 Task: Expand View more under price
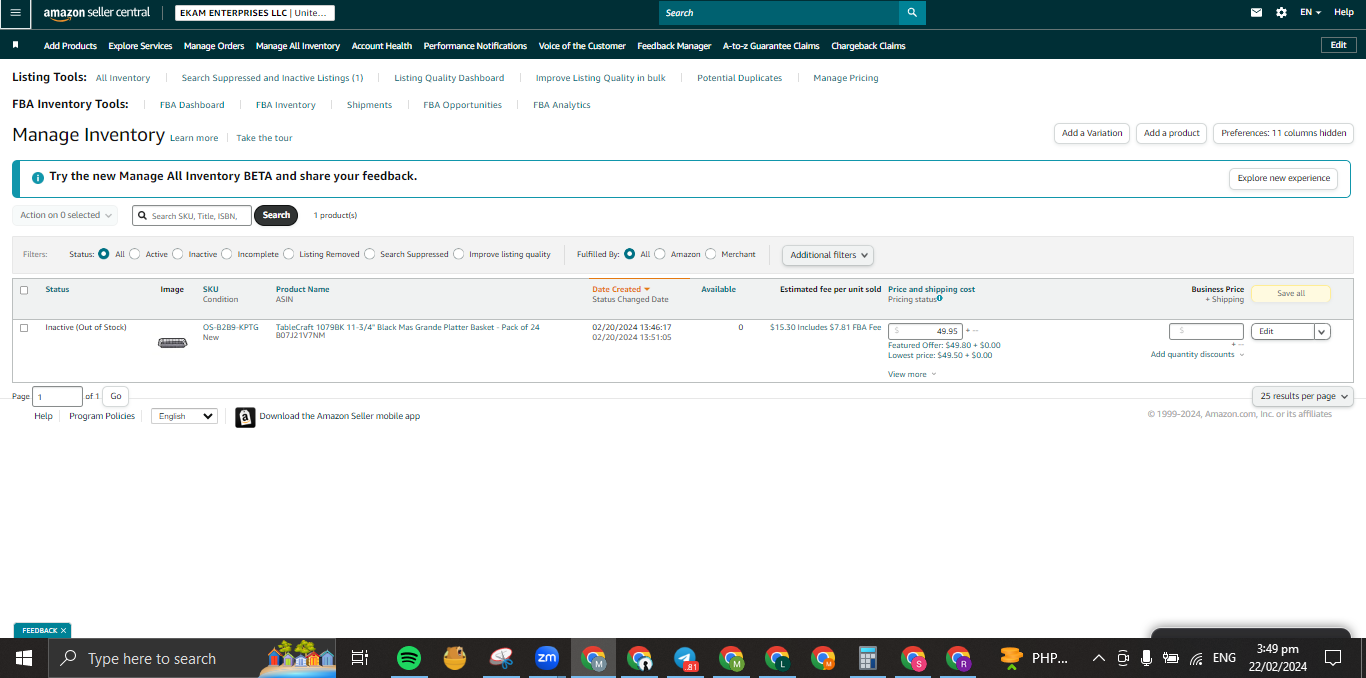point(912,374)
